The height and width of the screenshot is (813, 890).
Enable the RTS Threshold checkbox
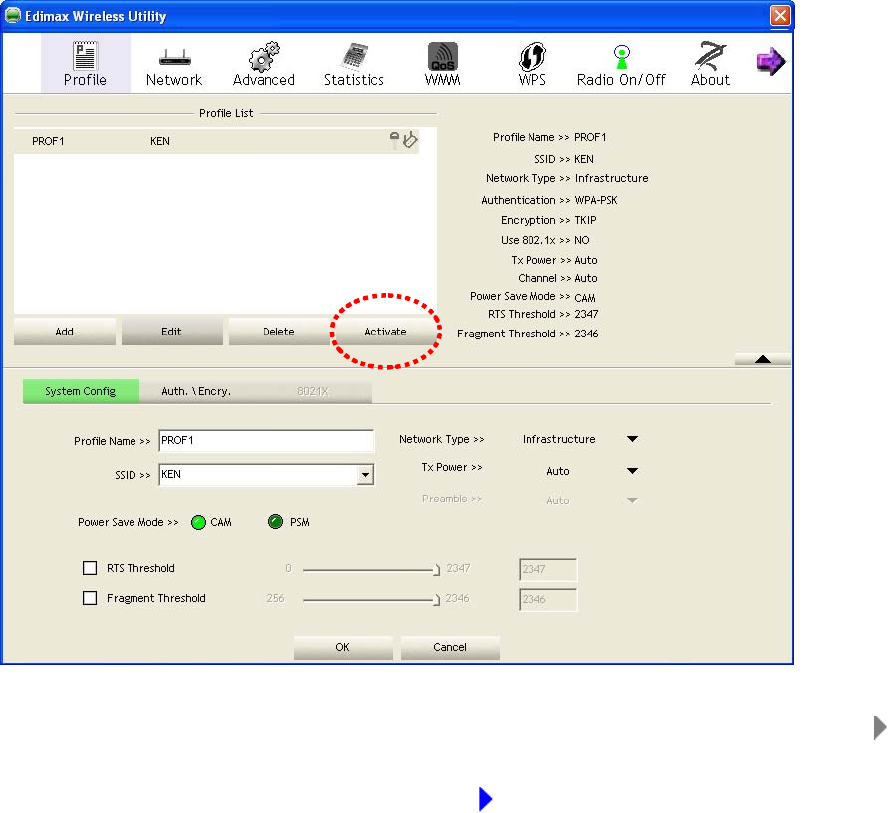click(x=90, y=568)
